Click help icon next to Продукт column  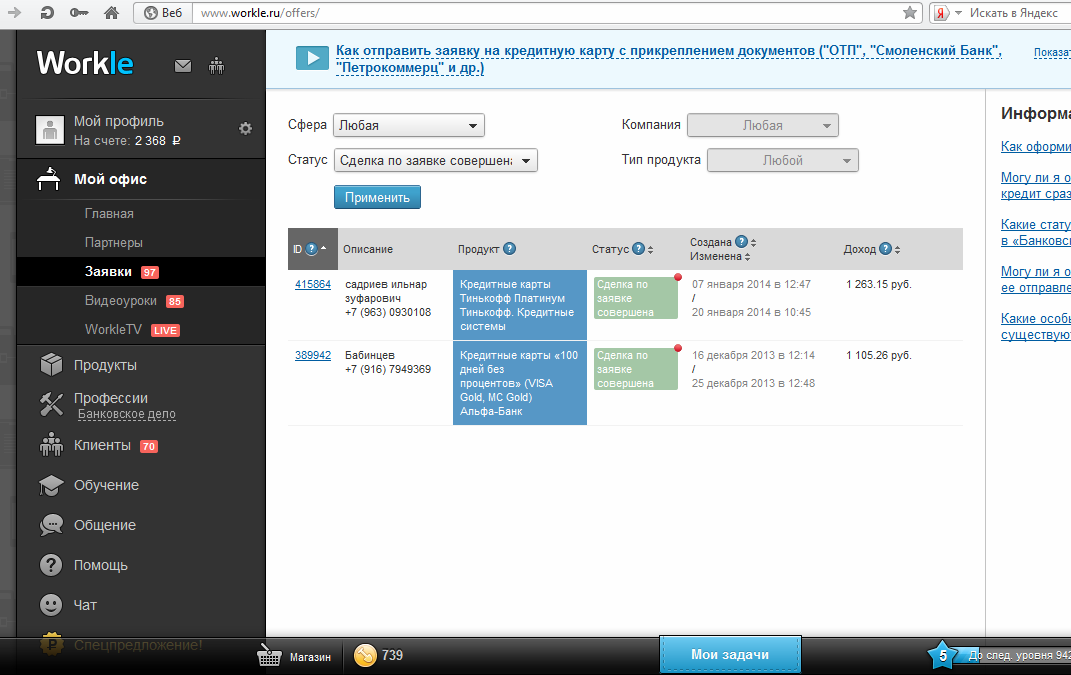pyautogui.click(x=510, y=249)
